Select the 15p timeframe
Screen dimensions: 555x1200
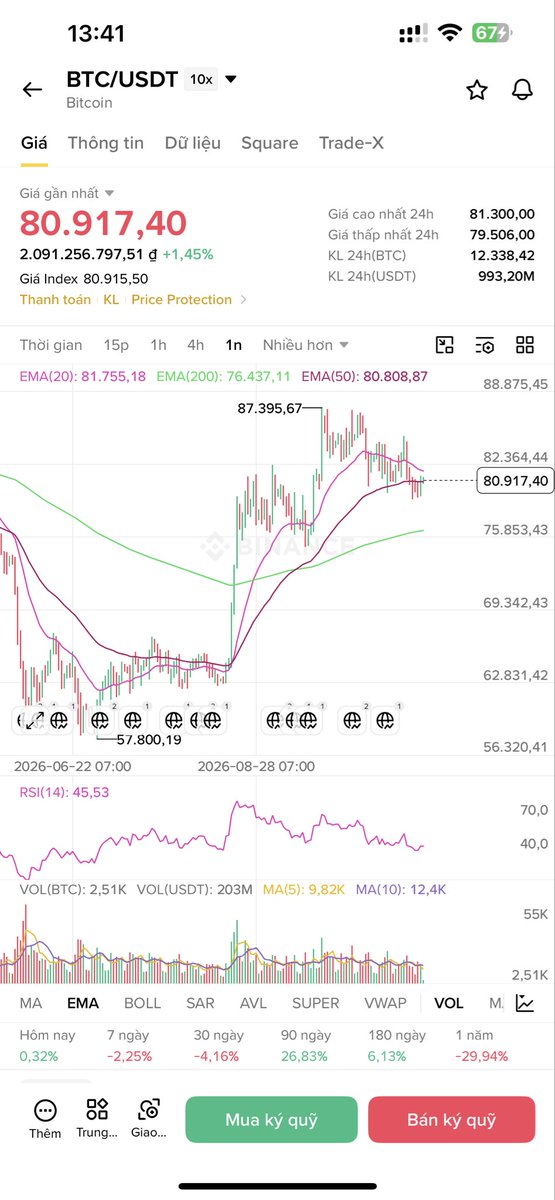[x=117, y=345]
